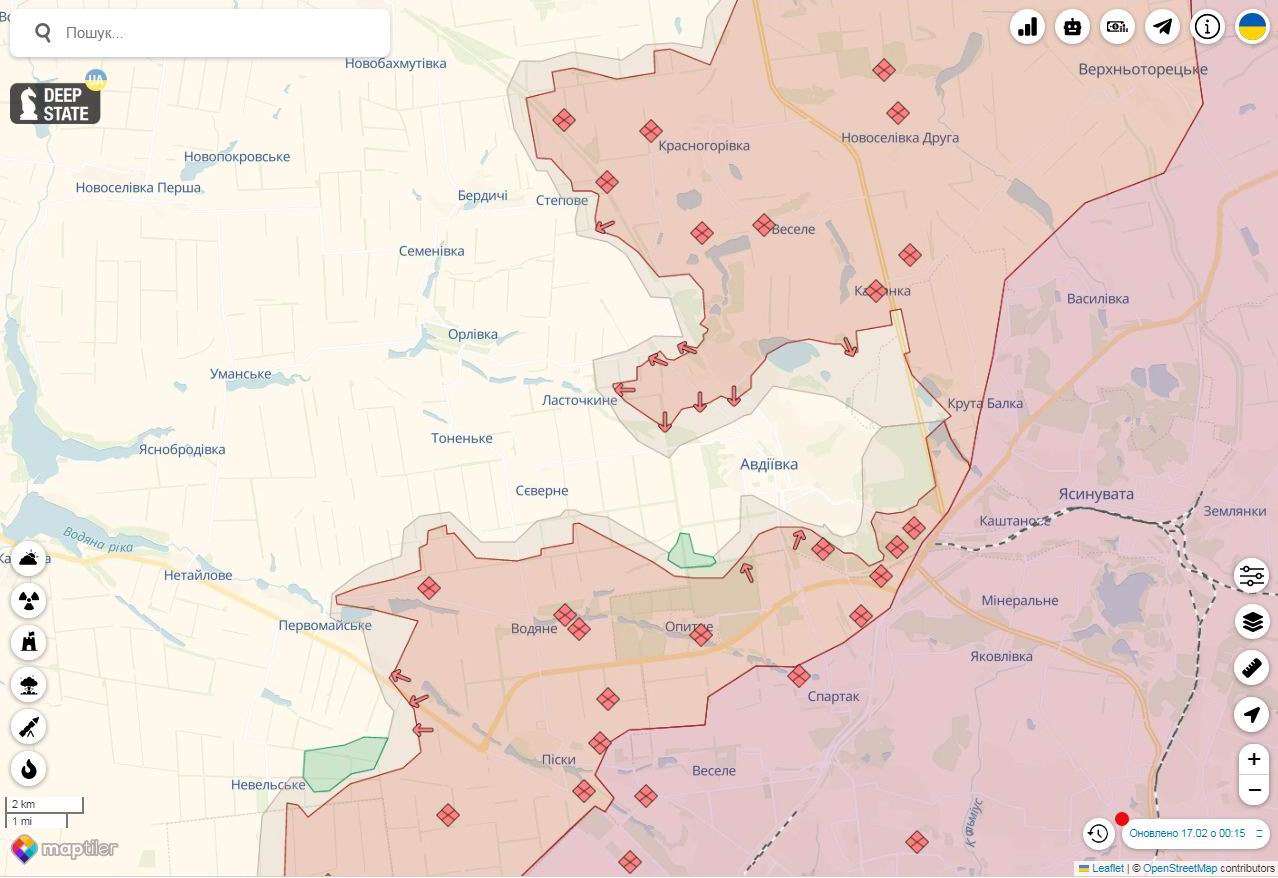Open the history clock icon
Screen dimensions: 1278x878
click(x=1098, y=833)
